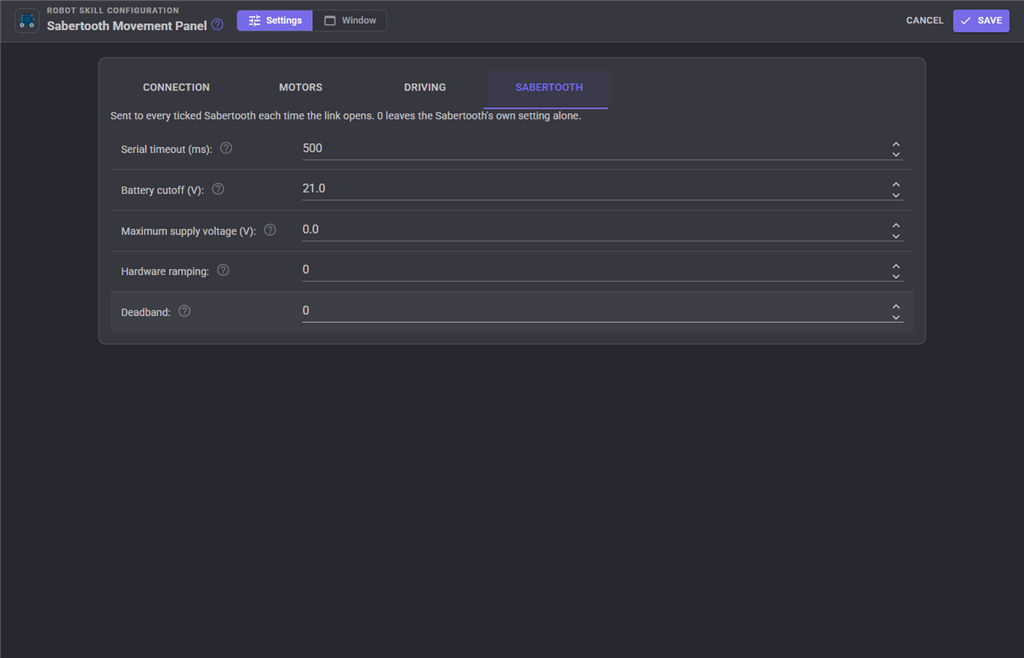Switch to Settings view
The image size is (1024, 658).
tap(275, 21)
